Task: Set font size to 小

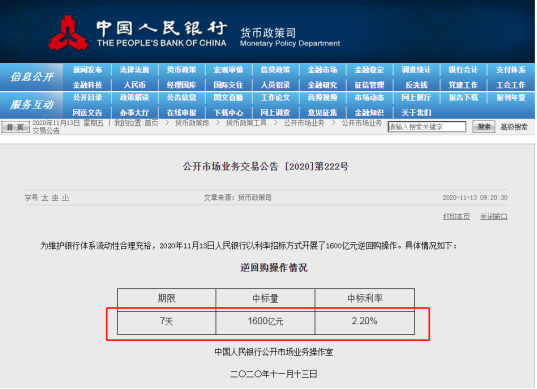Action: click(65, 198)
